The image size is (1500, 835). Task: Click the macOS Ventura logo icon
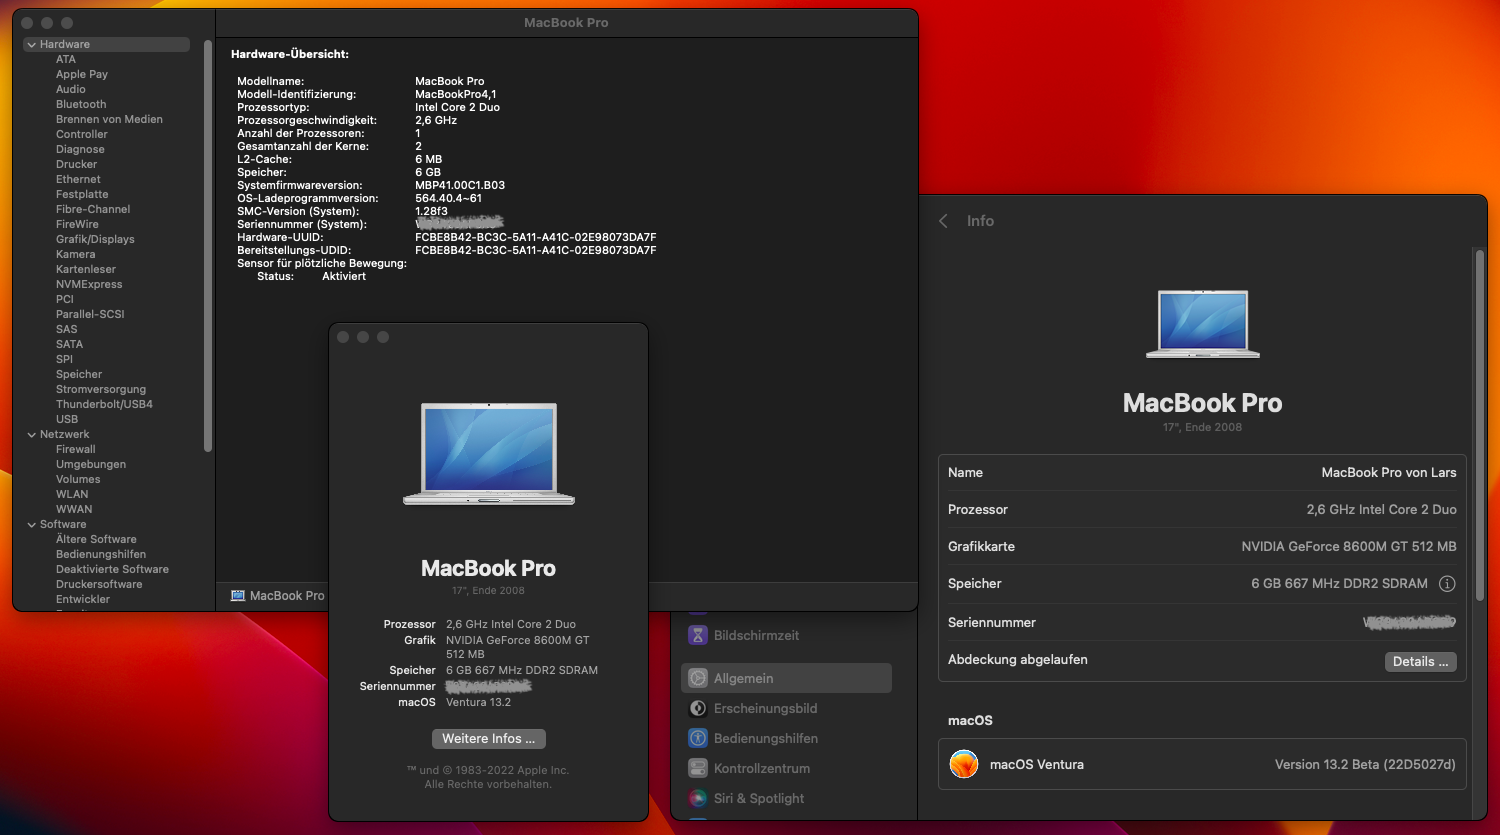point(964,764)
